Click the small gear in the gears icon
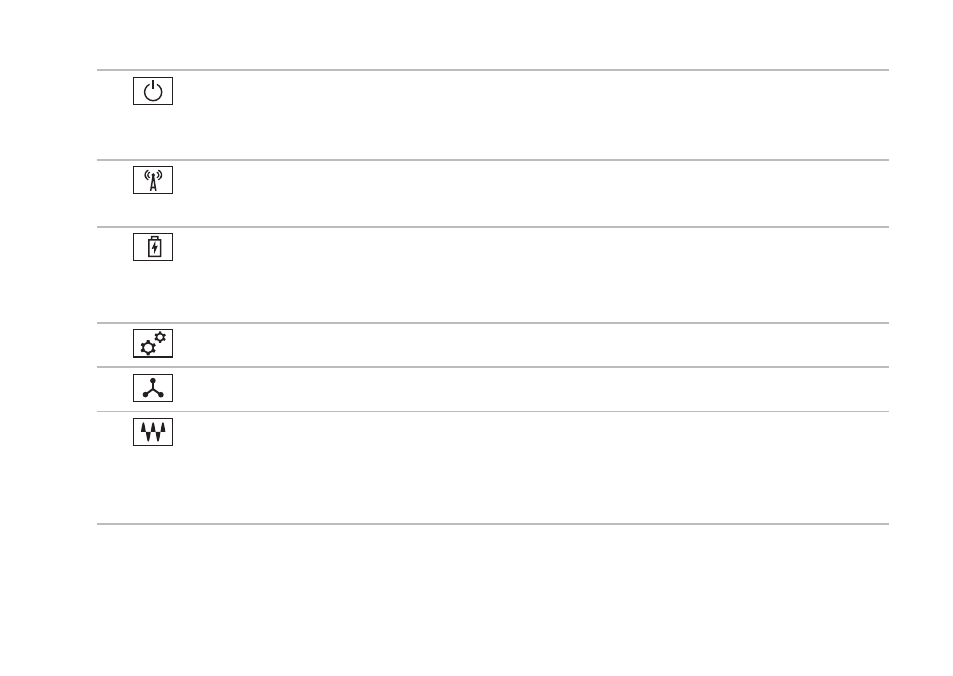Screen dimensions: 953x676 pos(160,337)
